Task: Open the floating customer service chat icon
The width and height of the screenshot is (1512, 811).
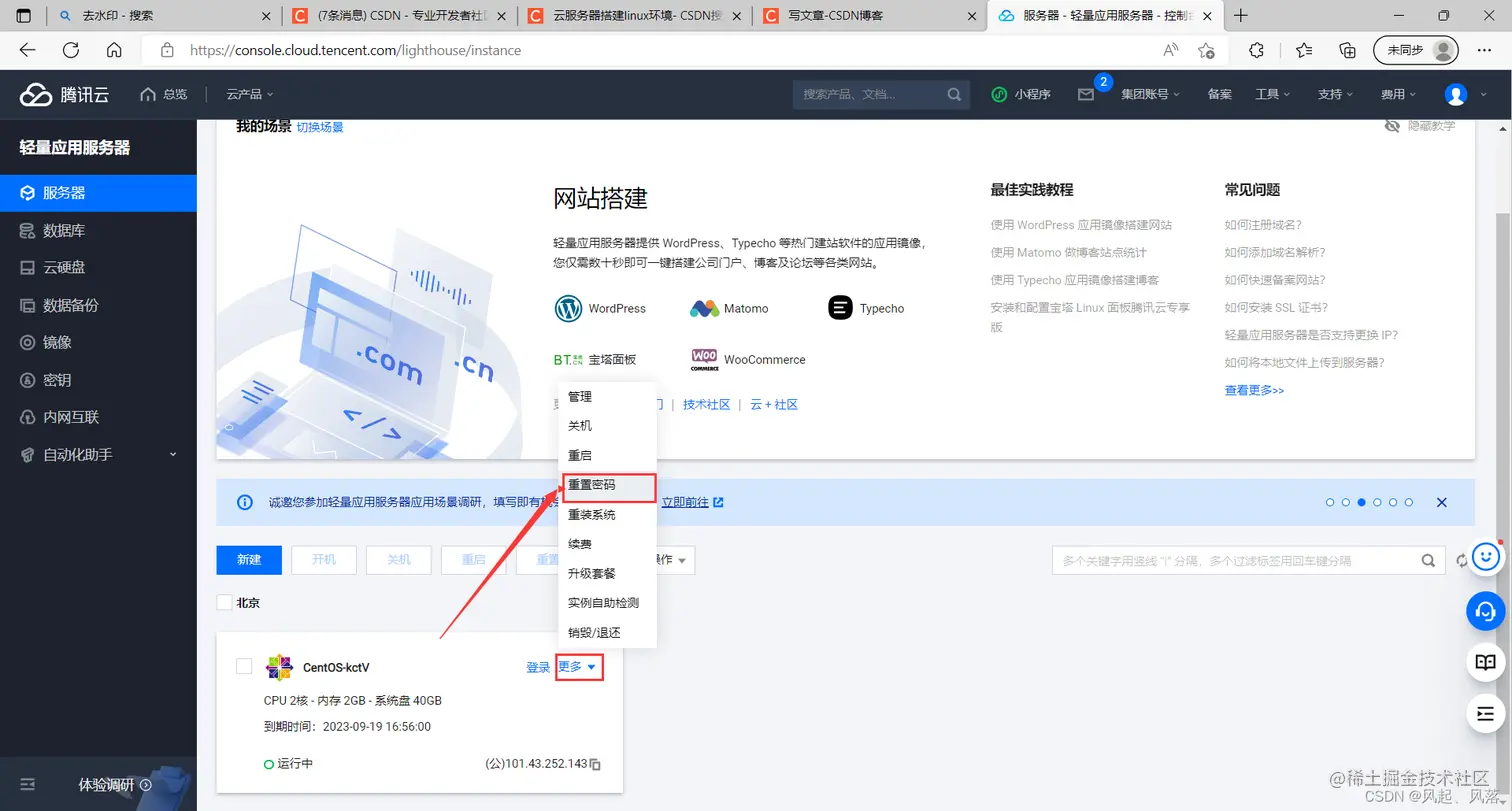Action: tap(1486, 611)
